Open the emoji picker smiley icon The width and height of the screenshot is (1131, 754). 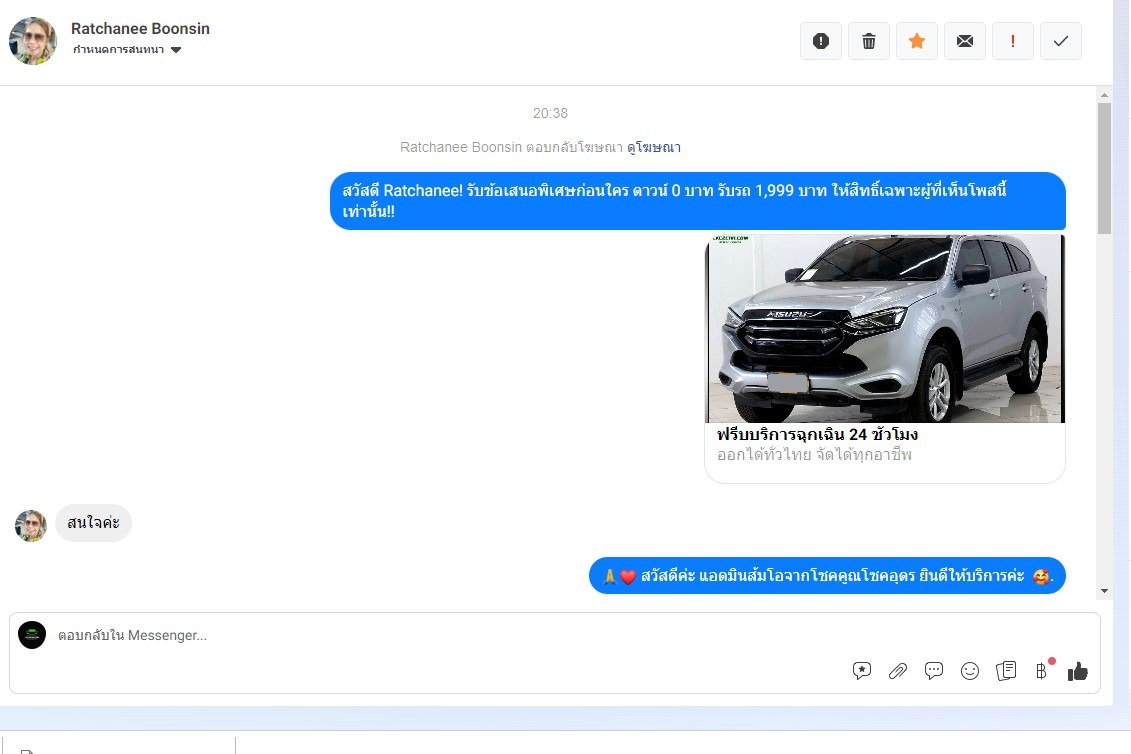[970, 671]
